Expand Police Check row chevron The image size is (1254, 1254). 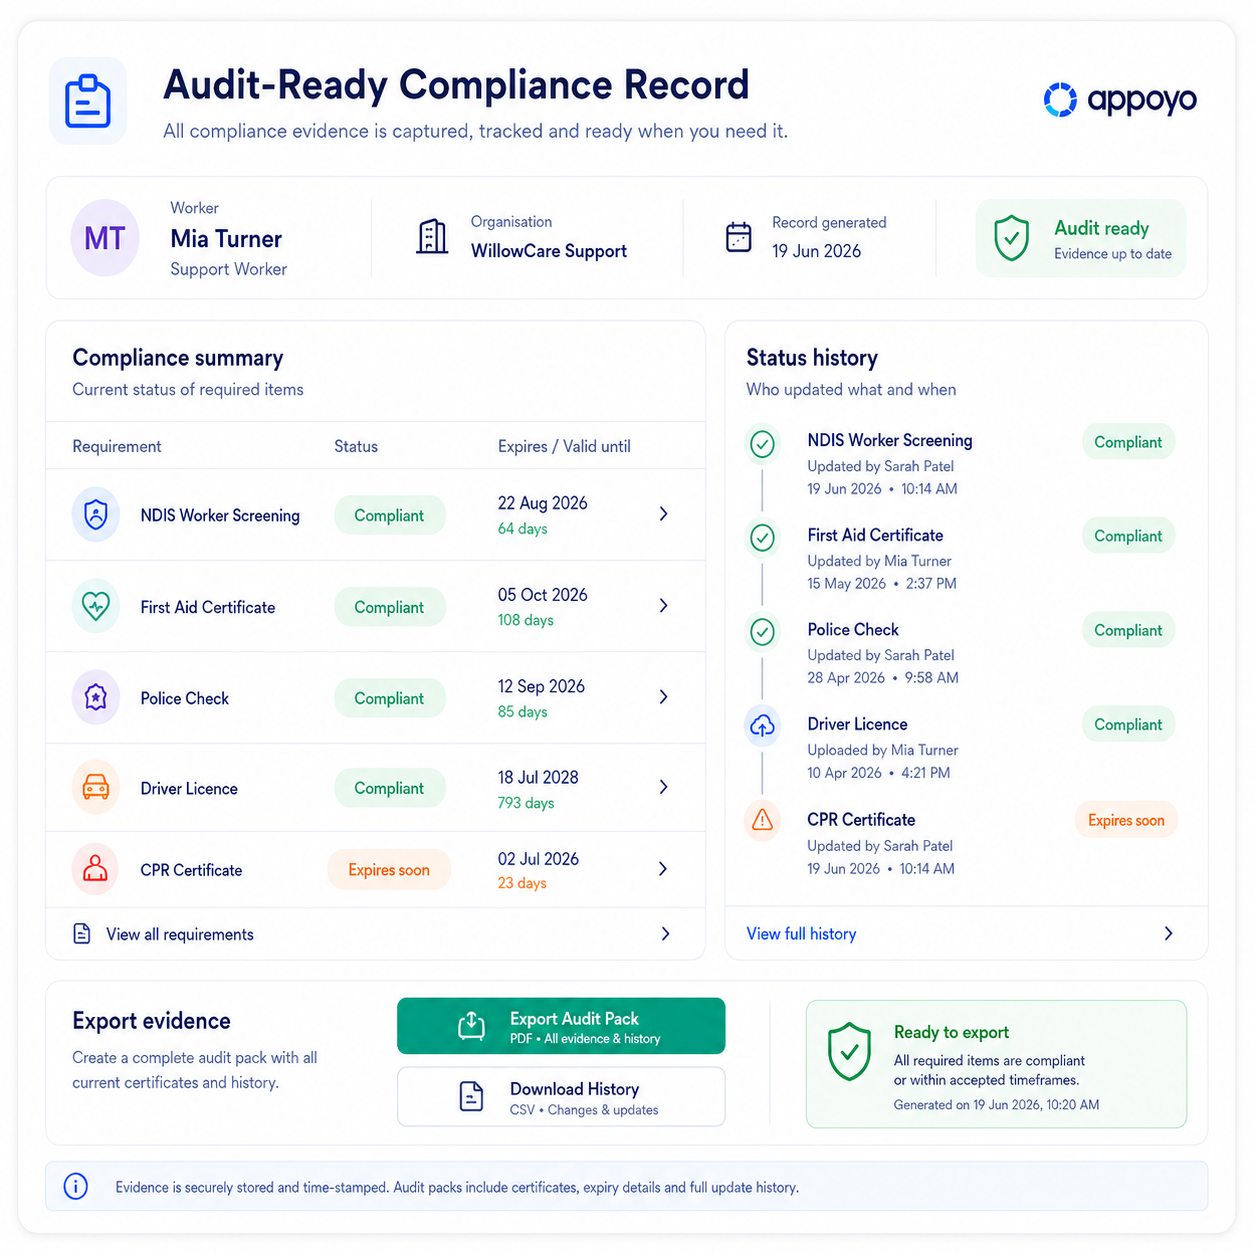click(664, 697)
